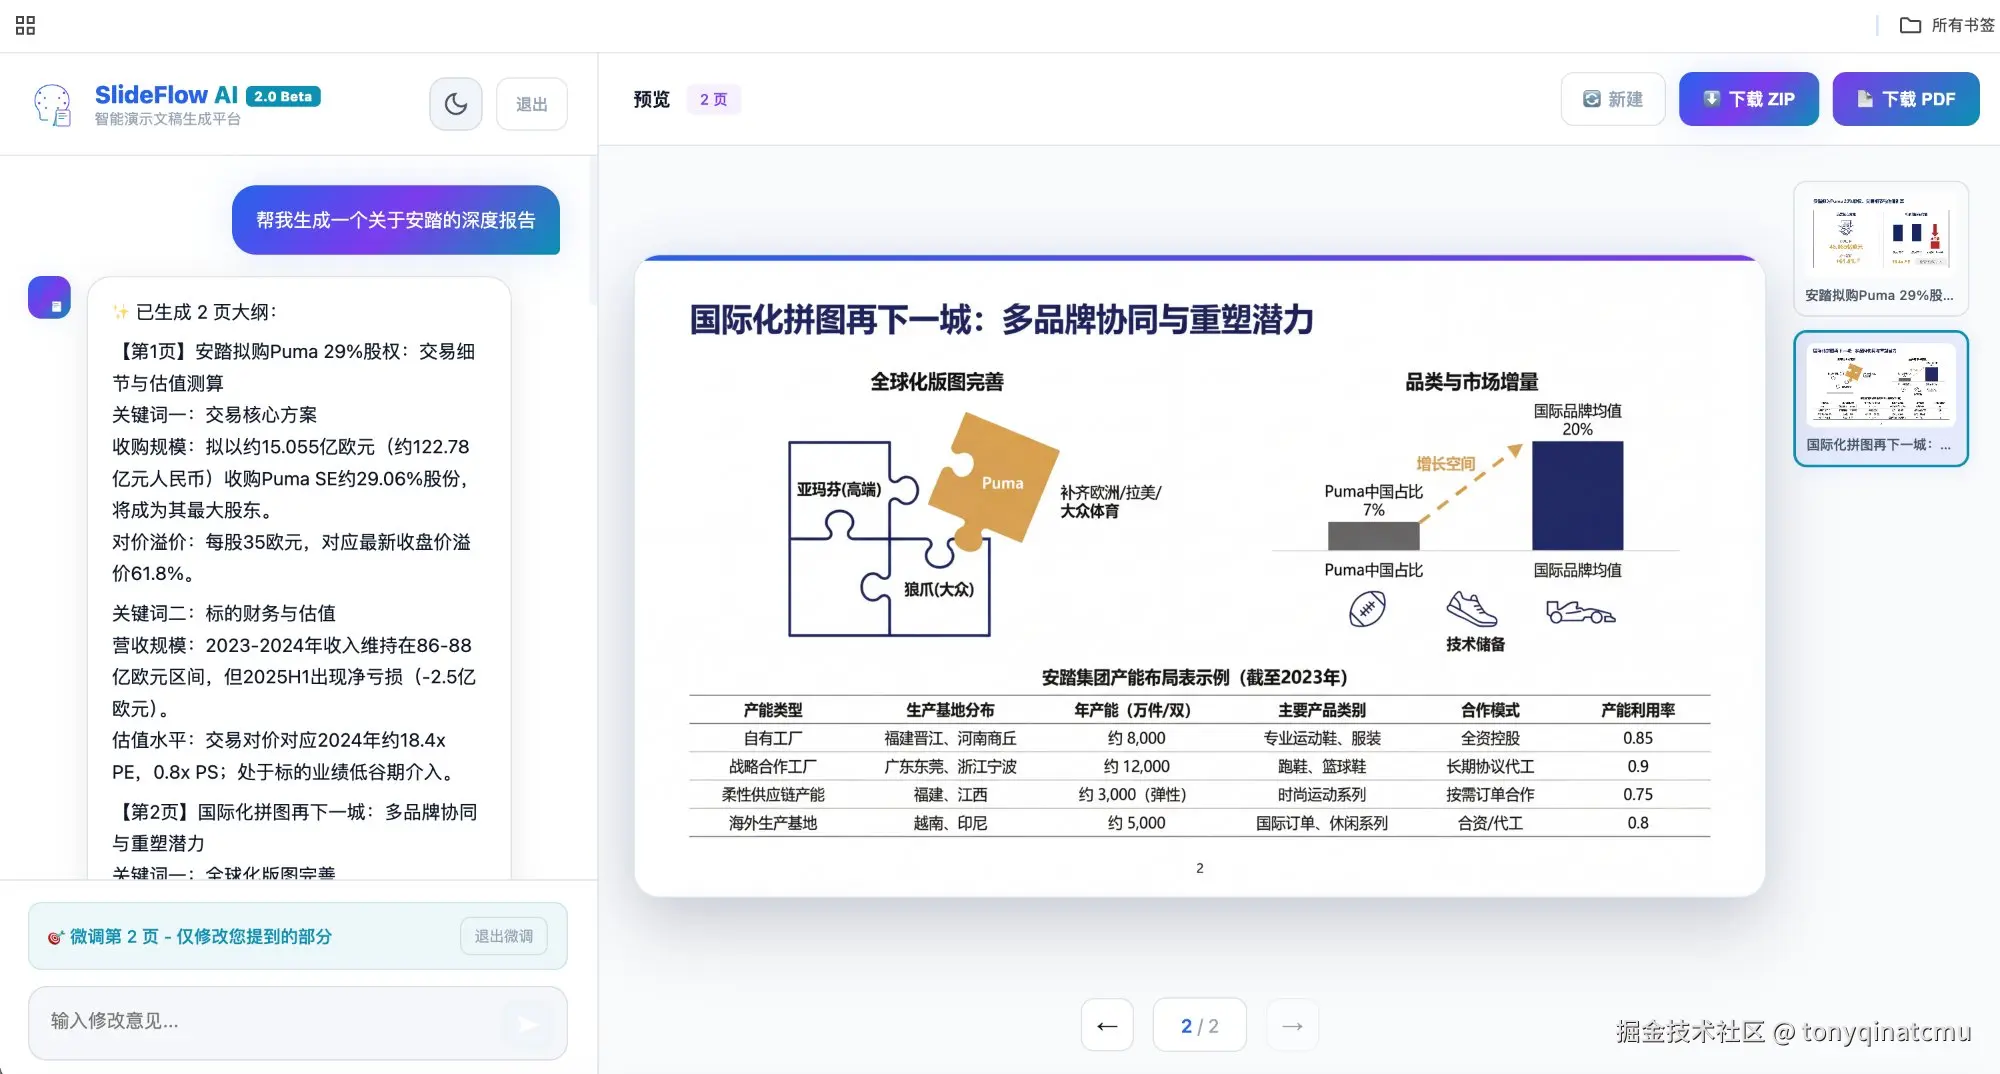Image resolution: width=2000 pixels, height=1074 pixels.
Task: Select the user message 帮我生成一个关于安踏的深度报告
Action: (396, 220)
